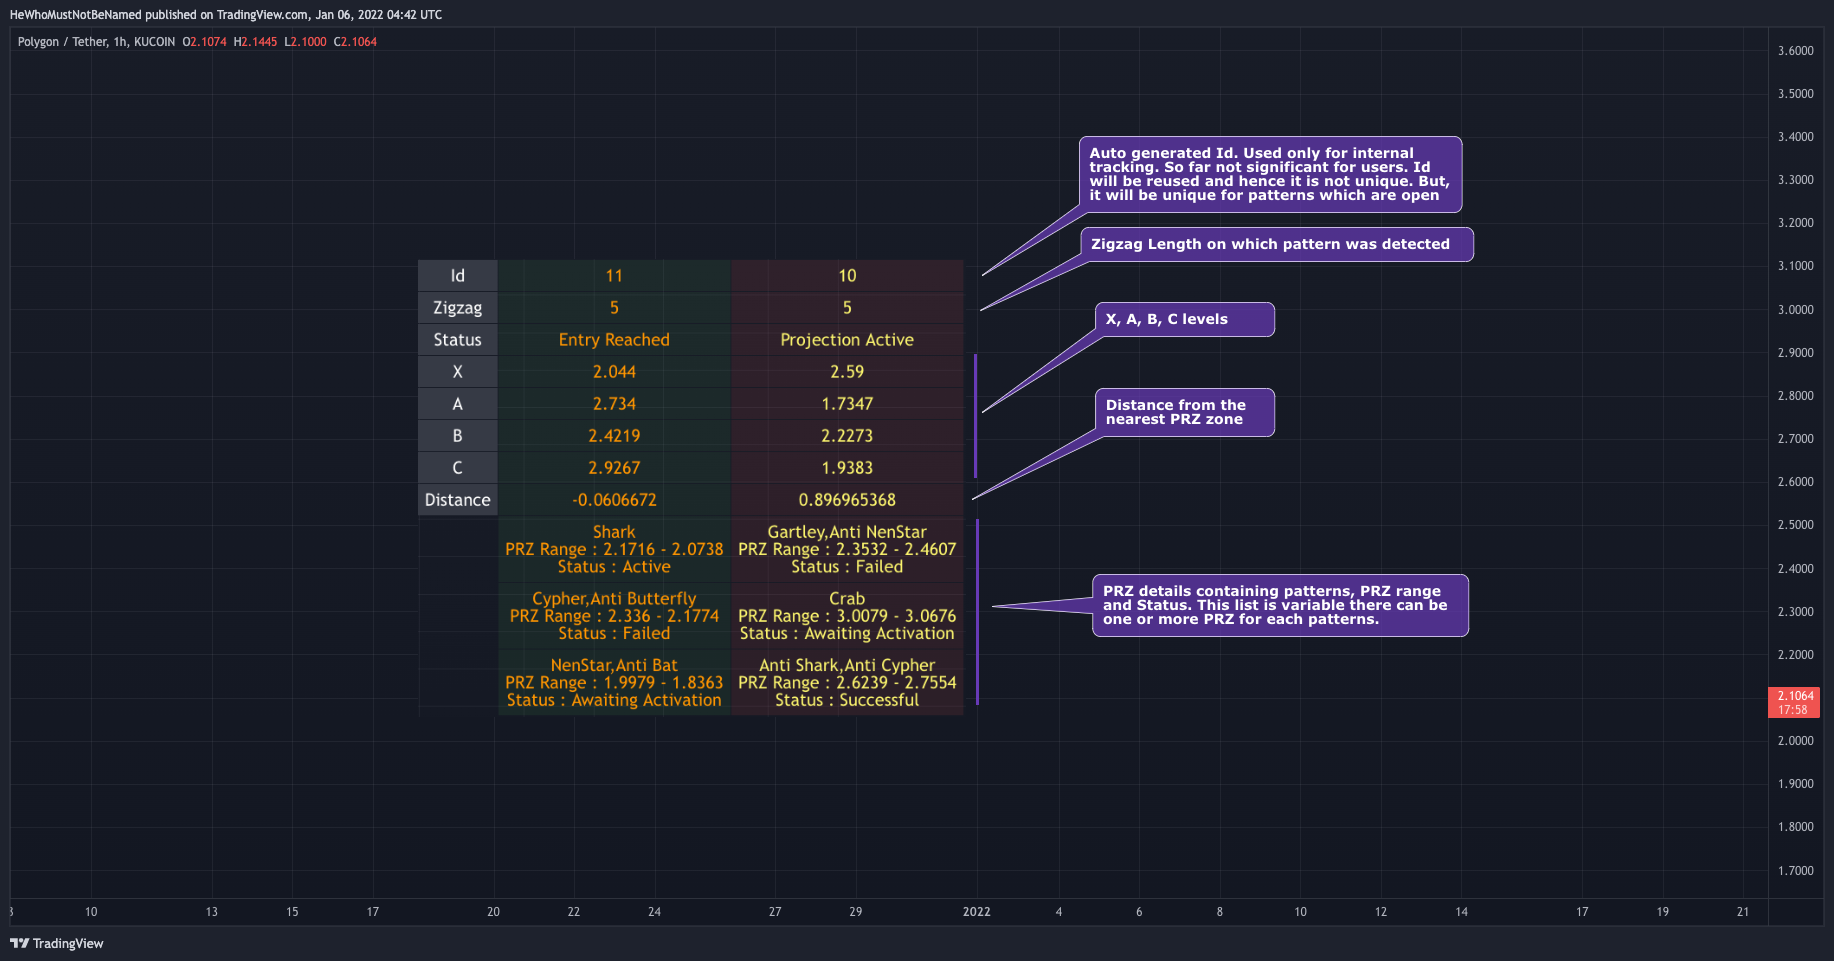This screenshot has width=1834, height=961.
Task: Click the low value L2.1000 in header
Action: pos(305,42)
